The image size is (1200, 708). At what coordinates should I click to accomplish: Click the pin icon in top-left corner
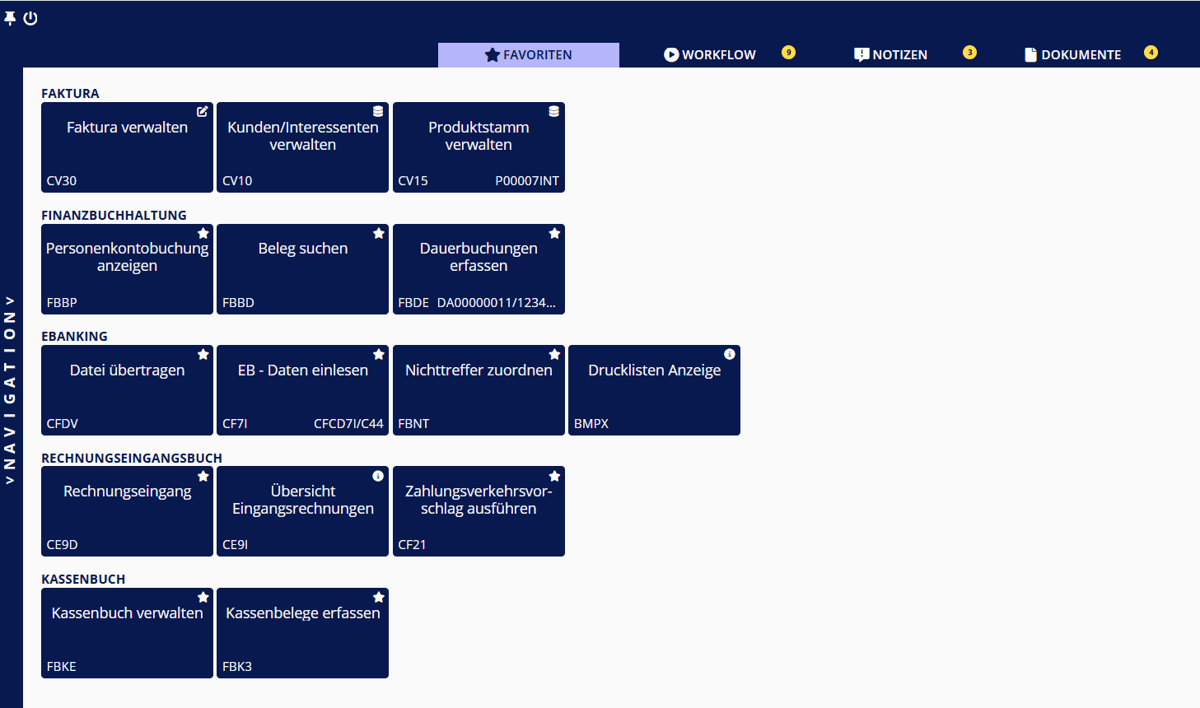coord(10,18)
